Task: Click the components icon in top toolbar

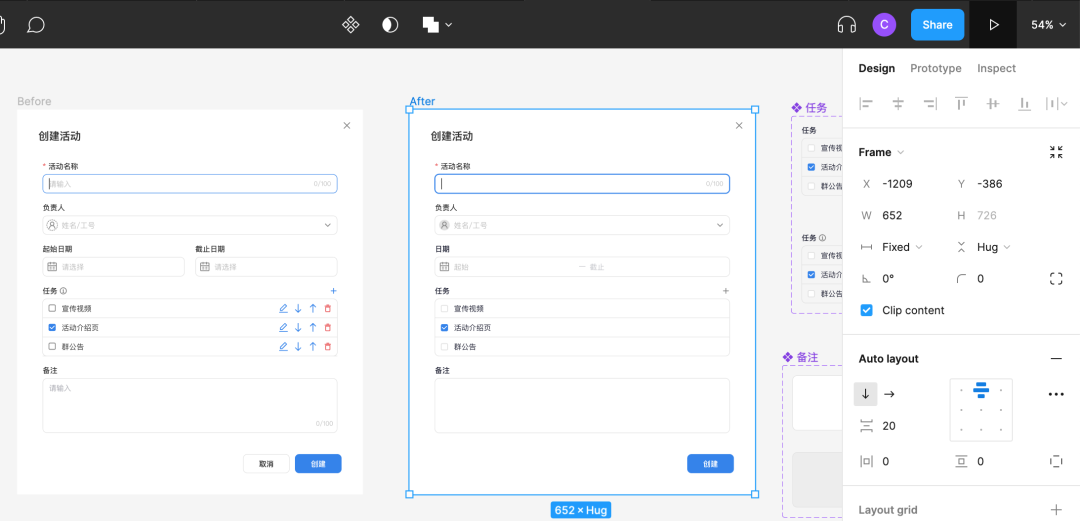Action: [x=351, y=24]
